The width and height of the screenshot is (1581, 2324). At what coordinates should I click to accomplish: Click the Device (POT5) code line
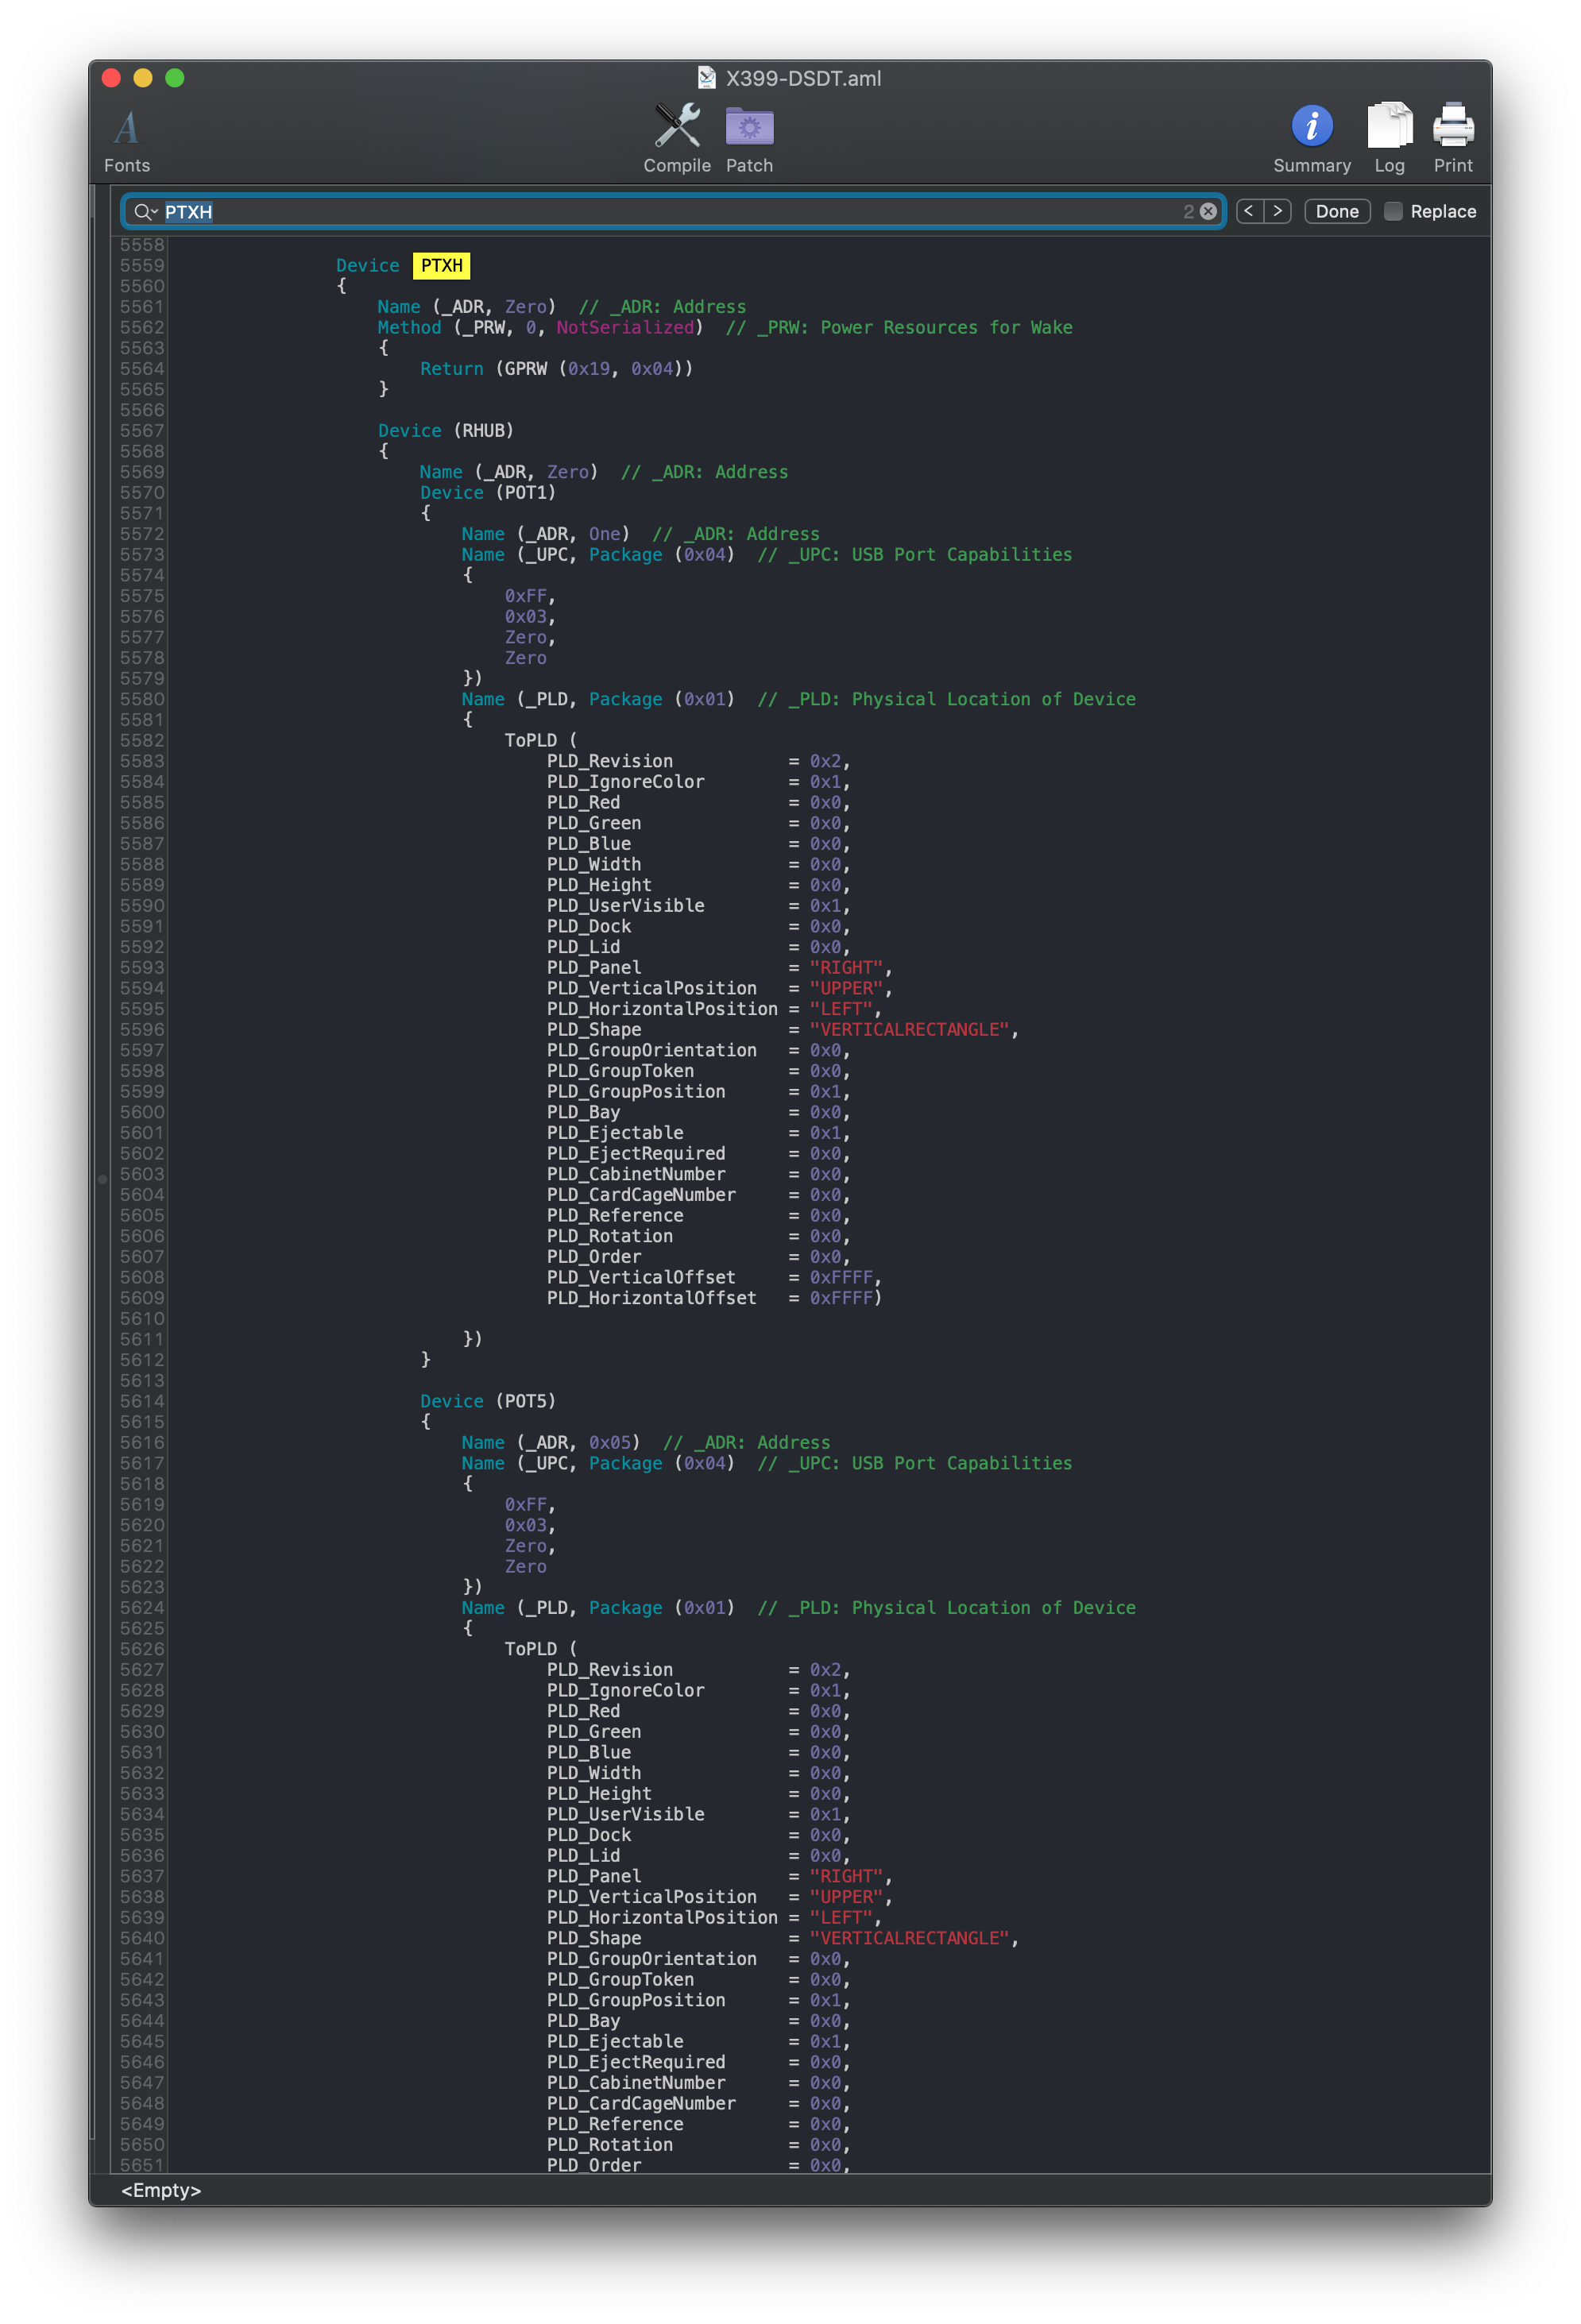pos(487,1401)
